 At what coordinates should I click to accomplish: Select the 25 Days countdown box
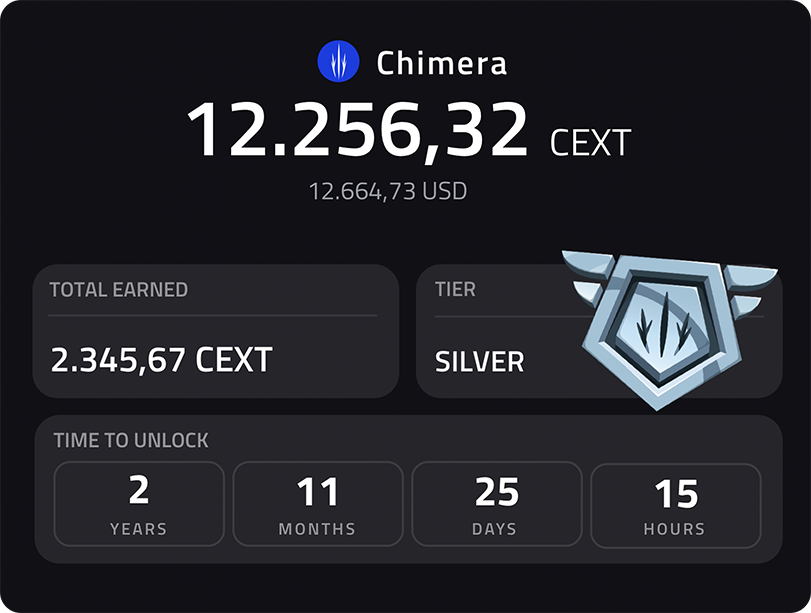[496, 503]
